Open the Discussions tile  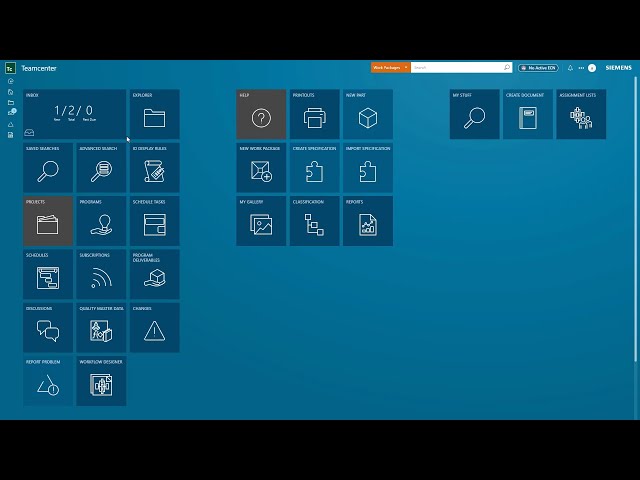(x=48, y=328)
